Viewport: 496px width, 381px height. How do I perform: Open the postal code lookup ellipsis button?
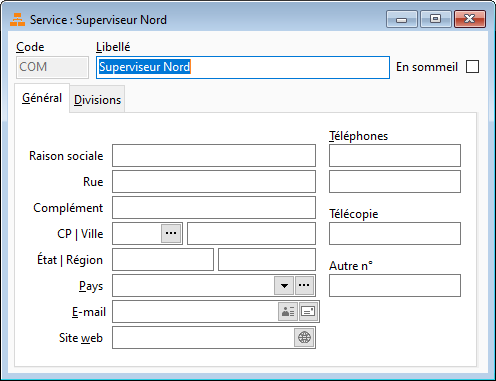(x=171, y=233)
